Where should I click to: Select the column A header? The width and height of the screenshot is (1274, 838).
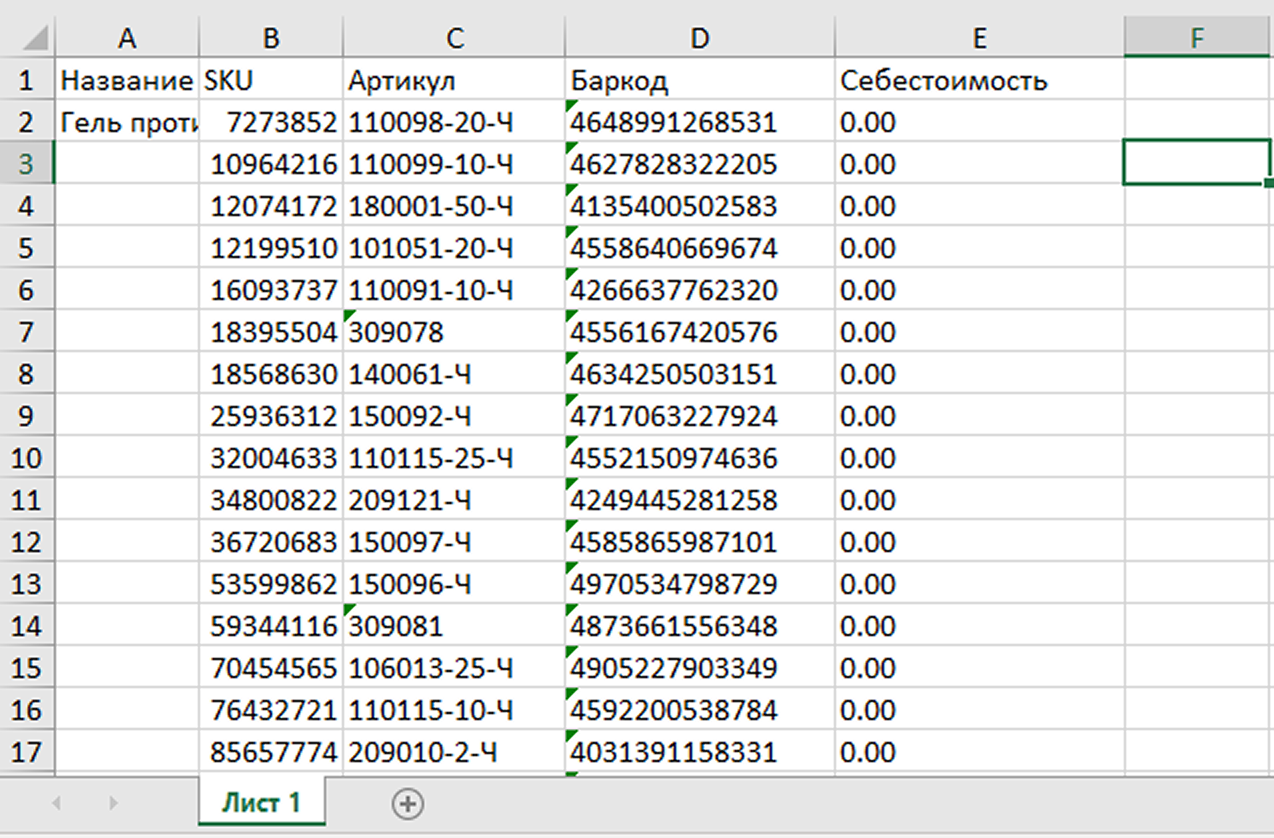126,38
